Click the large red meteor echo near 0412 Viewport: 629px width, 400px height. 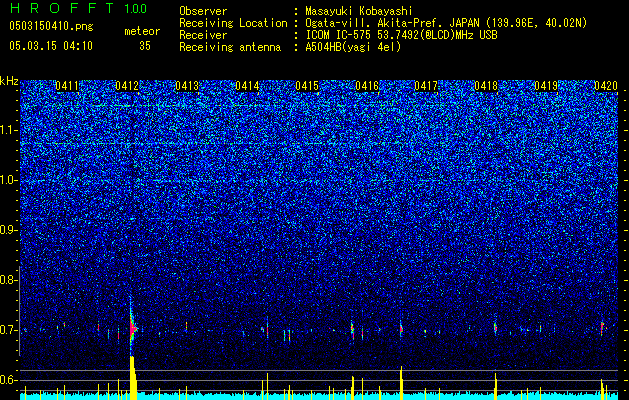(x=132, y=328)
